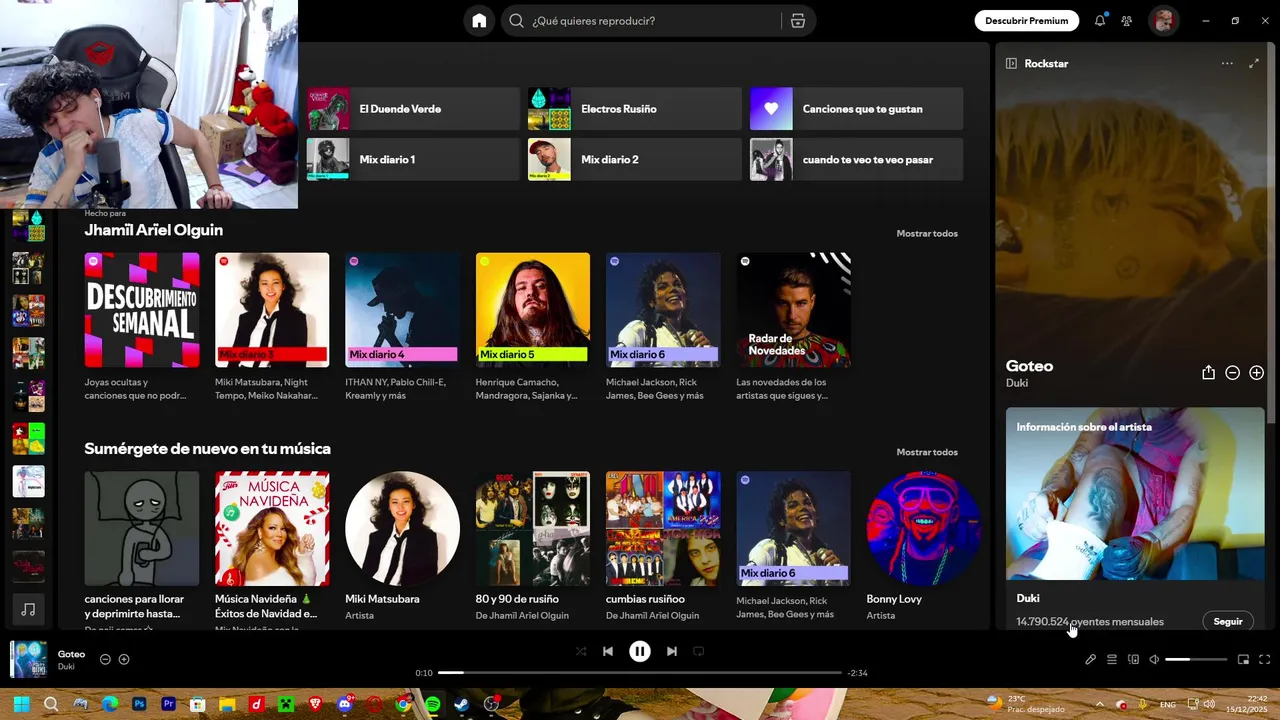Go to Spotify Home via the house icon
Screen dimensions: 1280x720
(479, 21)
